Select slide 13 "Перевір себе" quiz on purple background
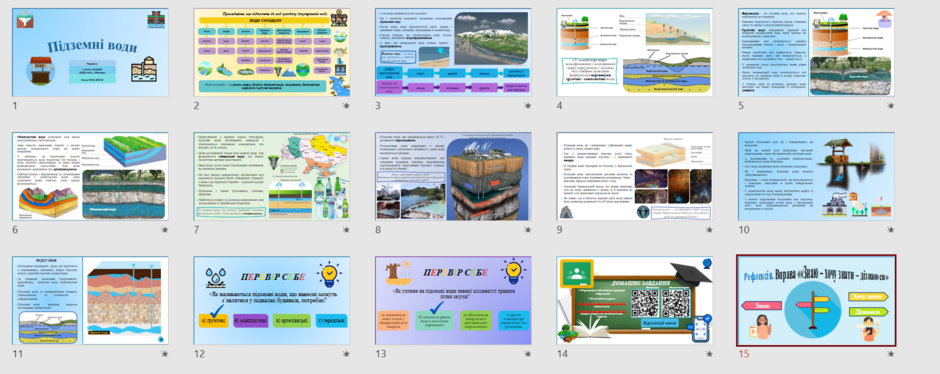The width and height of the screenshot is (940, 374). 454,301
